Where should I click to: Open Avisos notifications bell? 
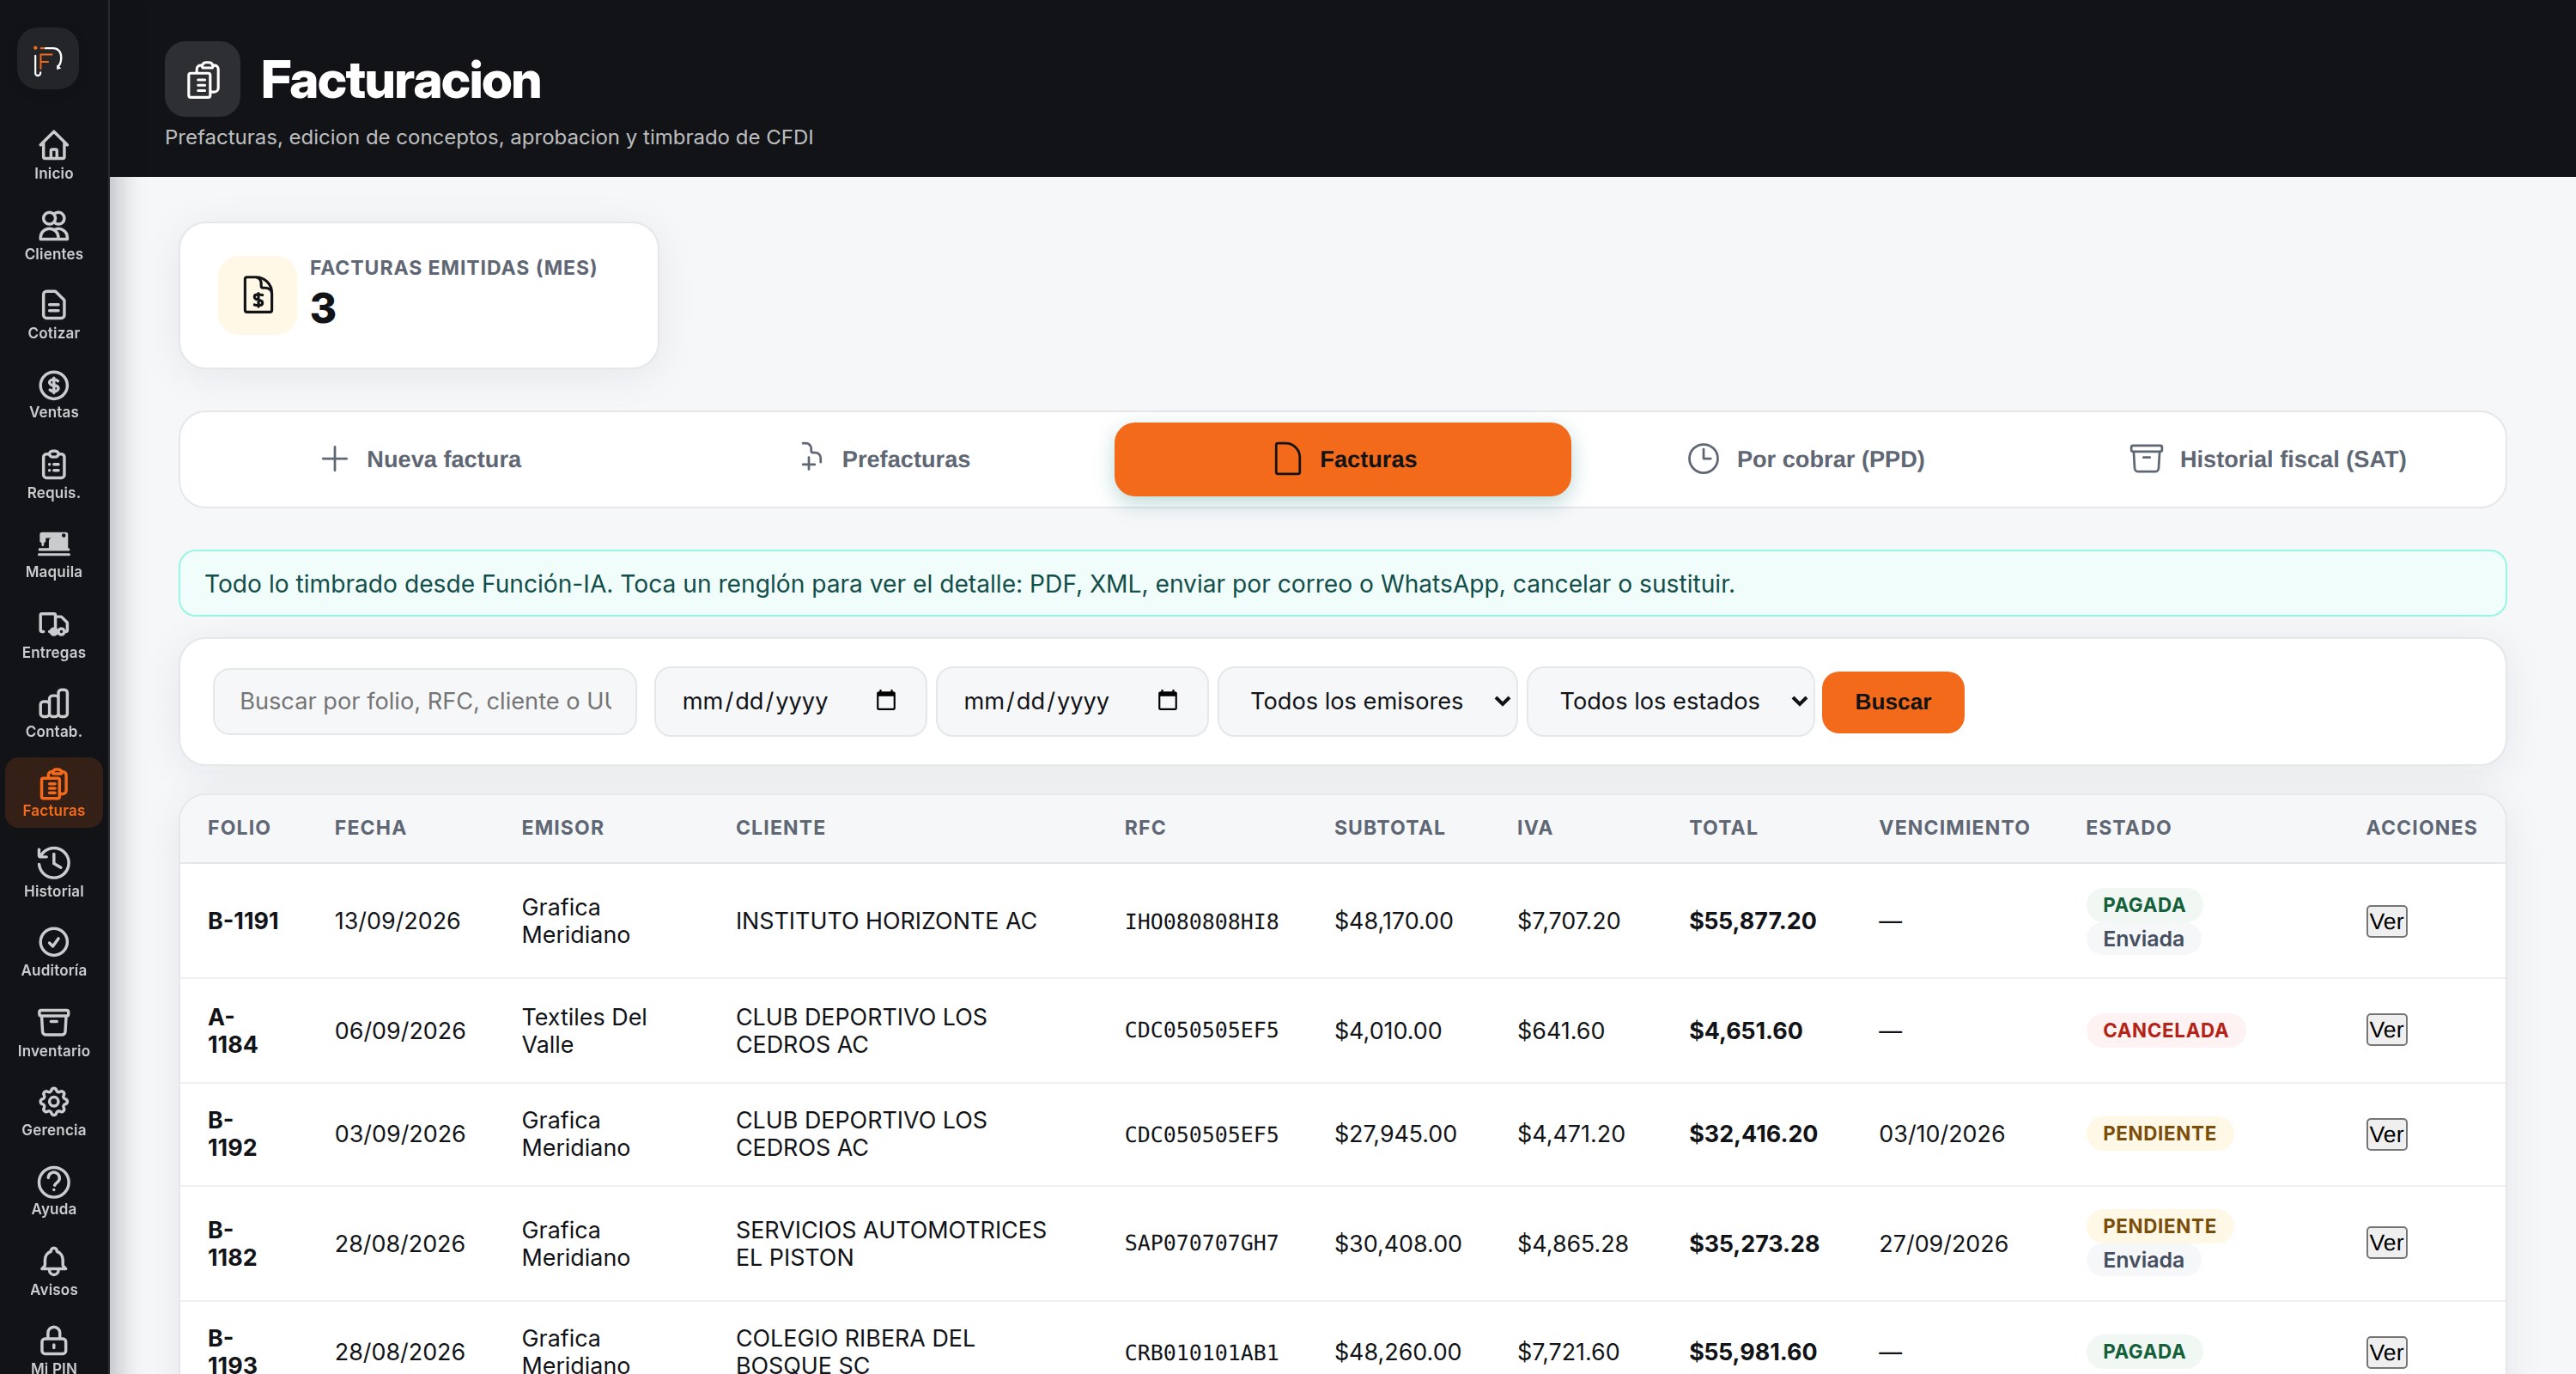[53, 1261]
